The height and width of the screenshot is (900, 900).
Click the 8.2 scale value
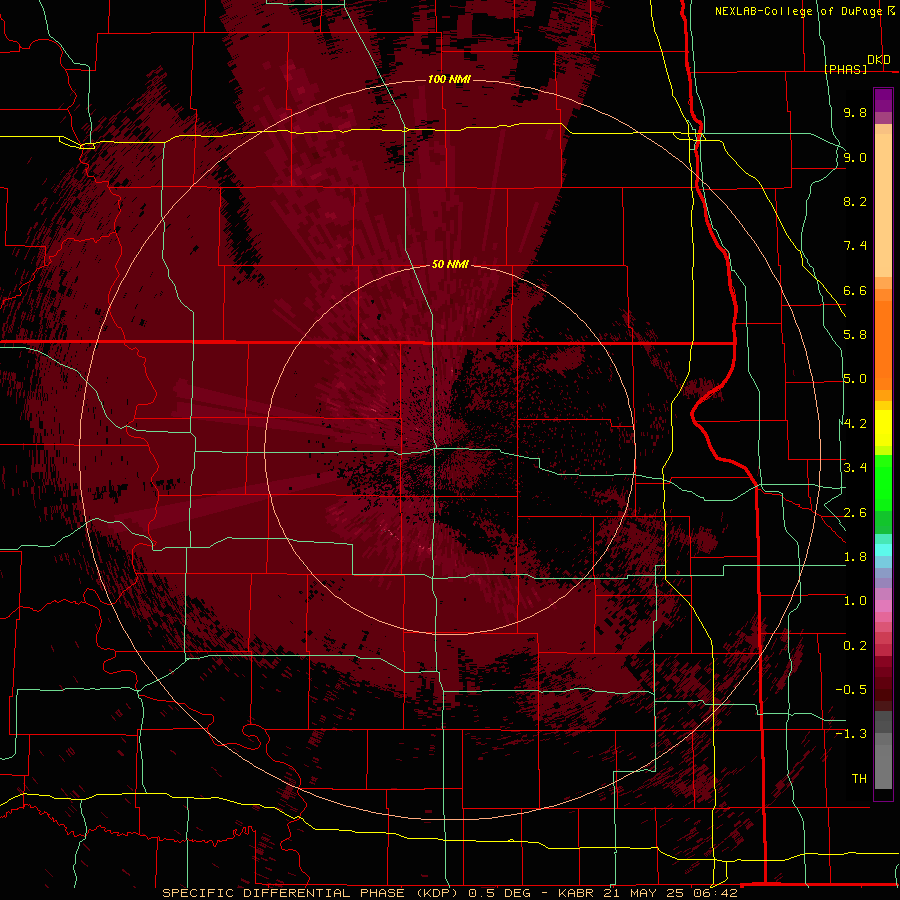[855, 201]
